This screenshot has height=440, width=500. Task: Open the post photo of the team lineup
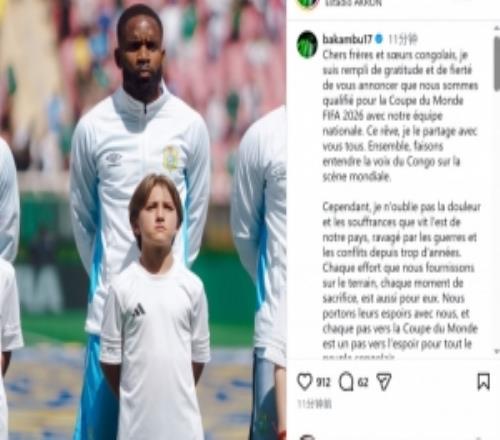[143, 220]
